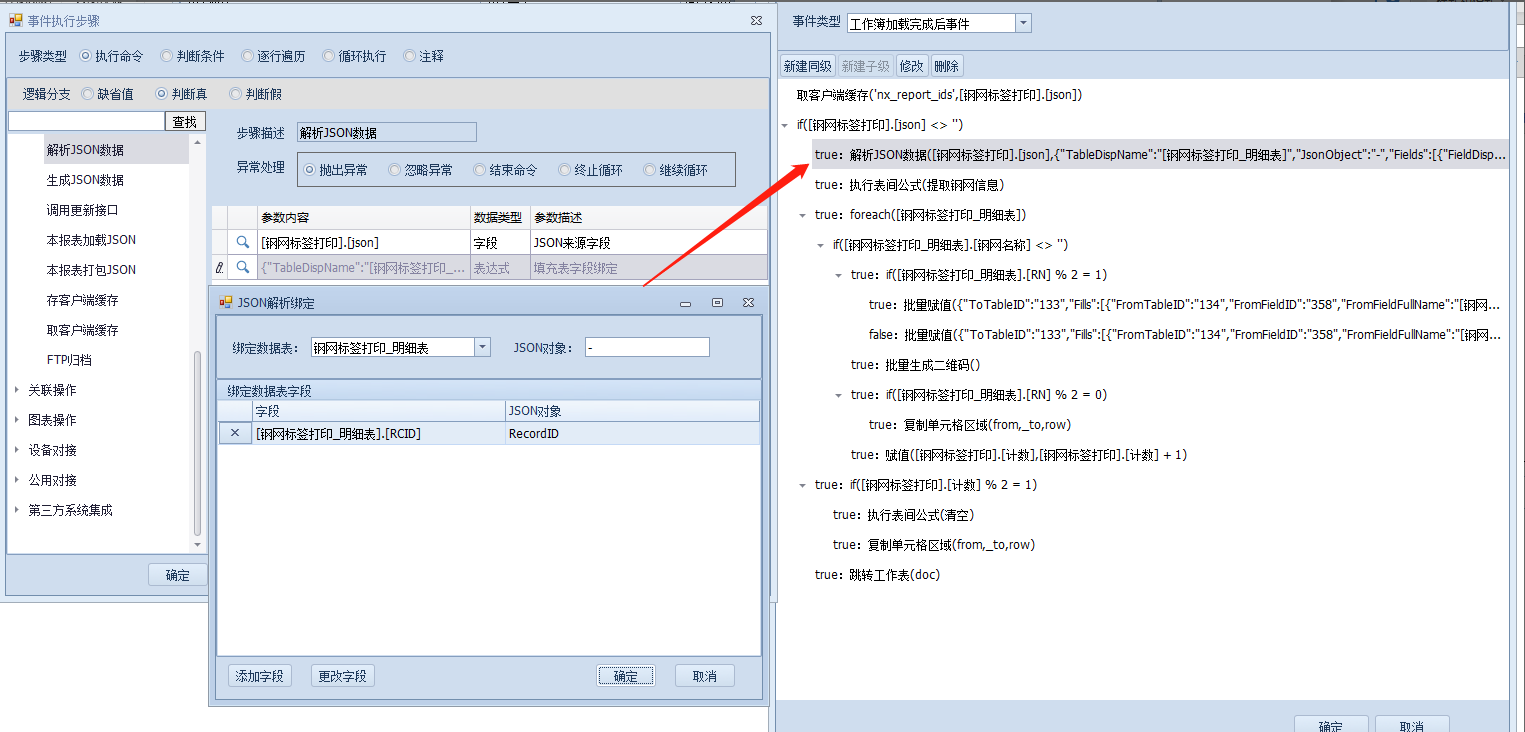Close the 事件执行步骤 window
Image resolution: width=1525 pixels, height=732 pixels.
coord(756,20)
